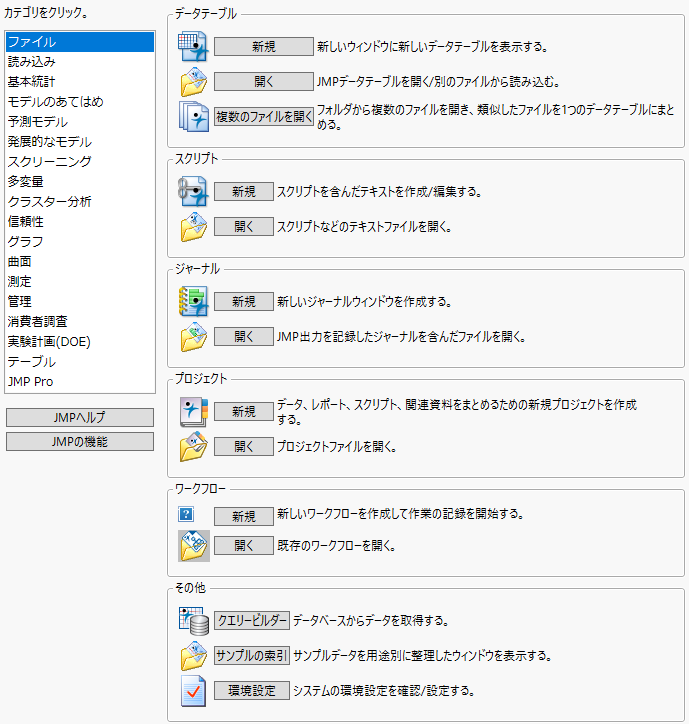
Task: Select 読み込み category
Action: [80, 62]
